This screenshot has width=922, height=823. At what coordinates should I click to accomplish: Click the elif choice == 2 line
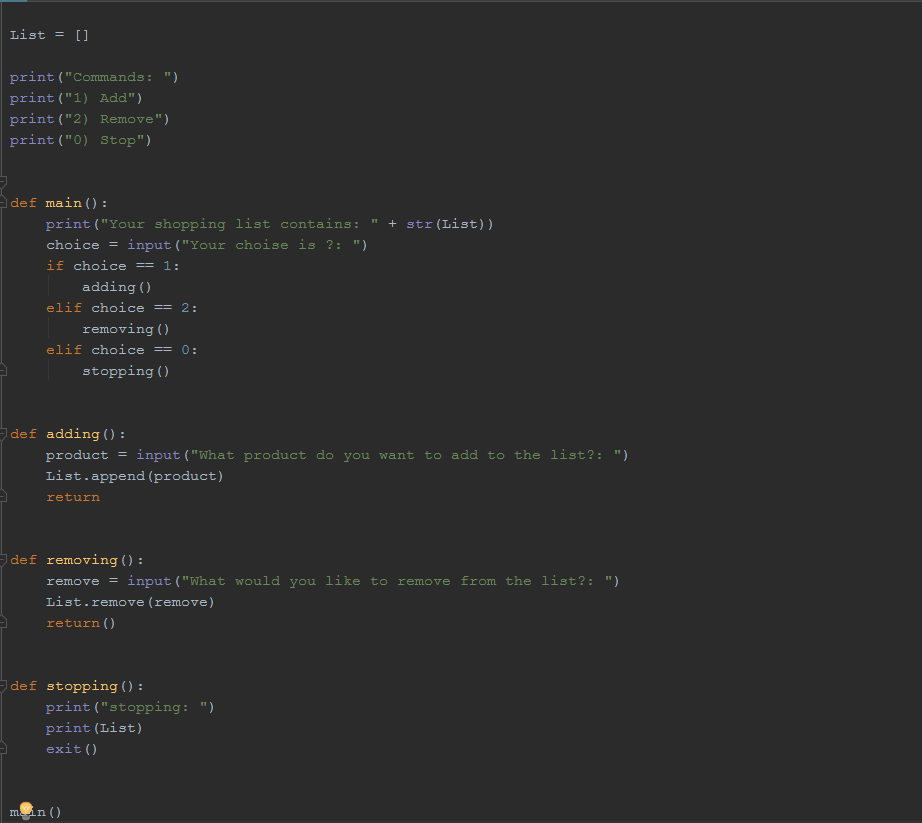120,307
